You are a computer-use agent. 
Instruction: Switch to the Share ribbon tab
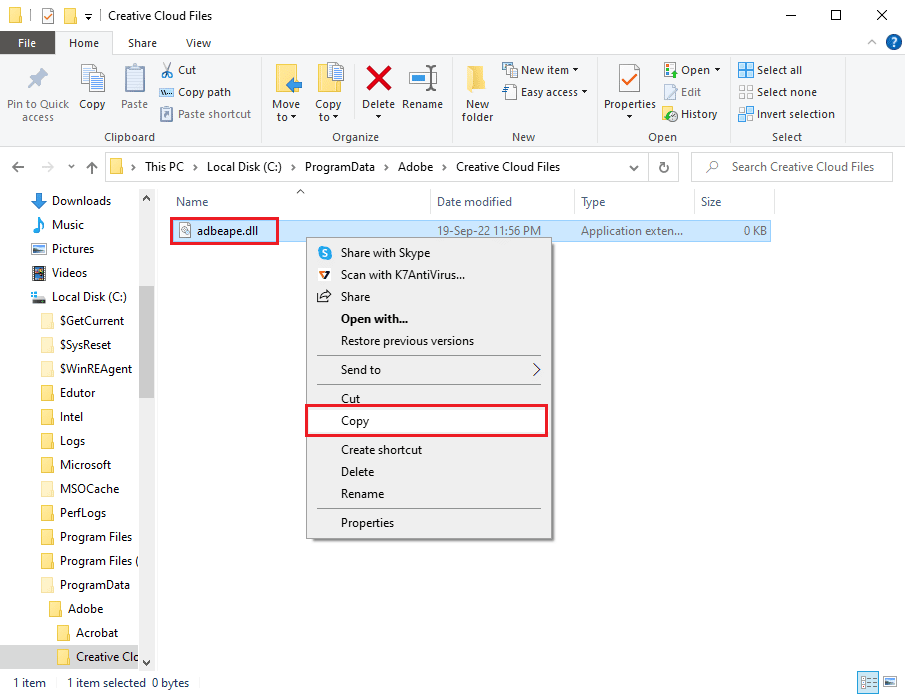click(x=142, y=43)
